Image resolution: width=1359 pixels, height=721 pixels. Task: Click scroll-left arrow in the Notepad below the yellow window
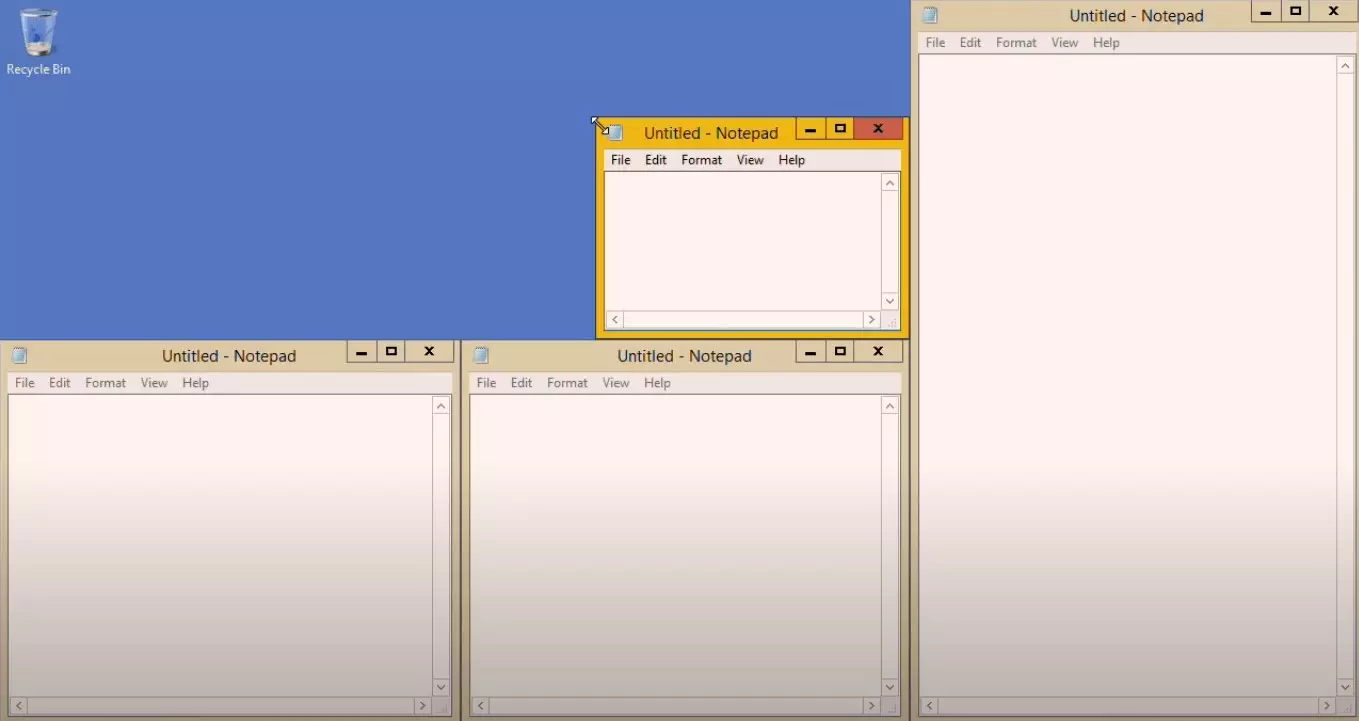click(x=481, y=706)
